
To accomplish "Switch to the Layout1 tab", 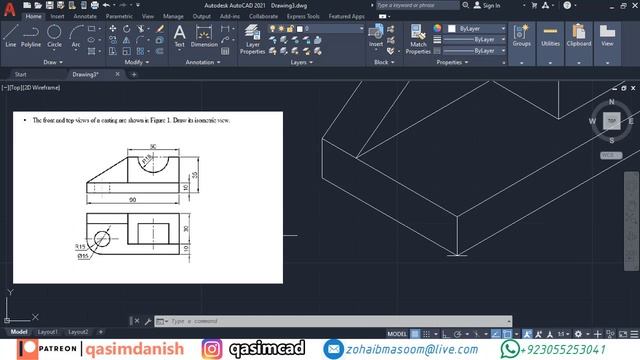I will 48,332.
